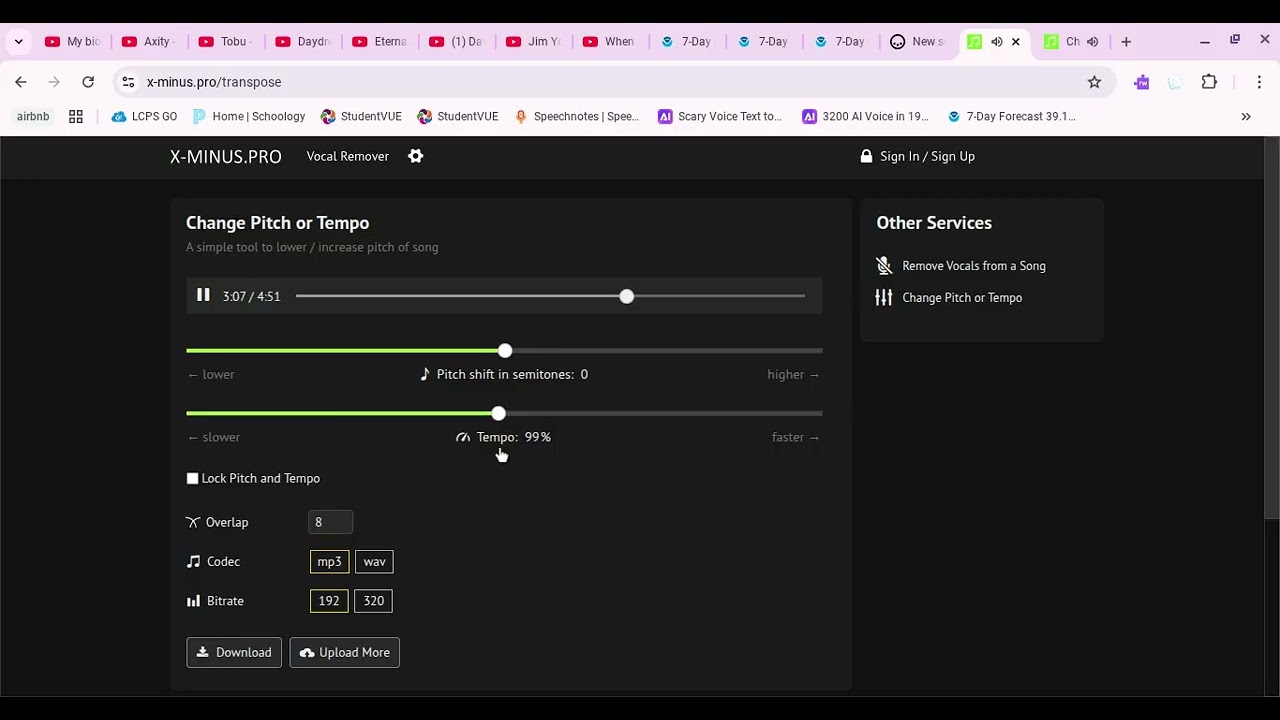This screenshot has width=1280, height=720.
Task: Click the Bitrate bars icon
Action: 194,601
